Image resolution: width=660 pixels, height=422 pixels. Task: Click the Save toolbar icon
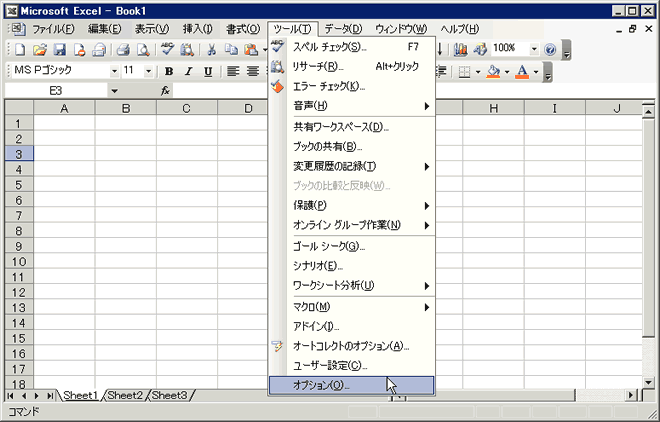[x=59, y=50]
